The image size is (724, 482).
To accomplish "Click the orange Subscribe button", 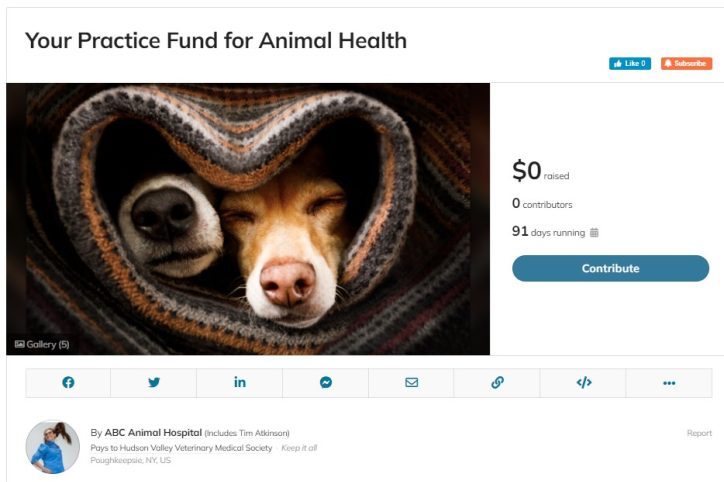I will [x=686, y=63].
